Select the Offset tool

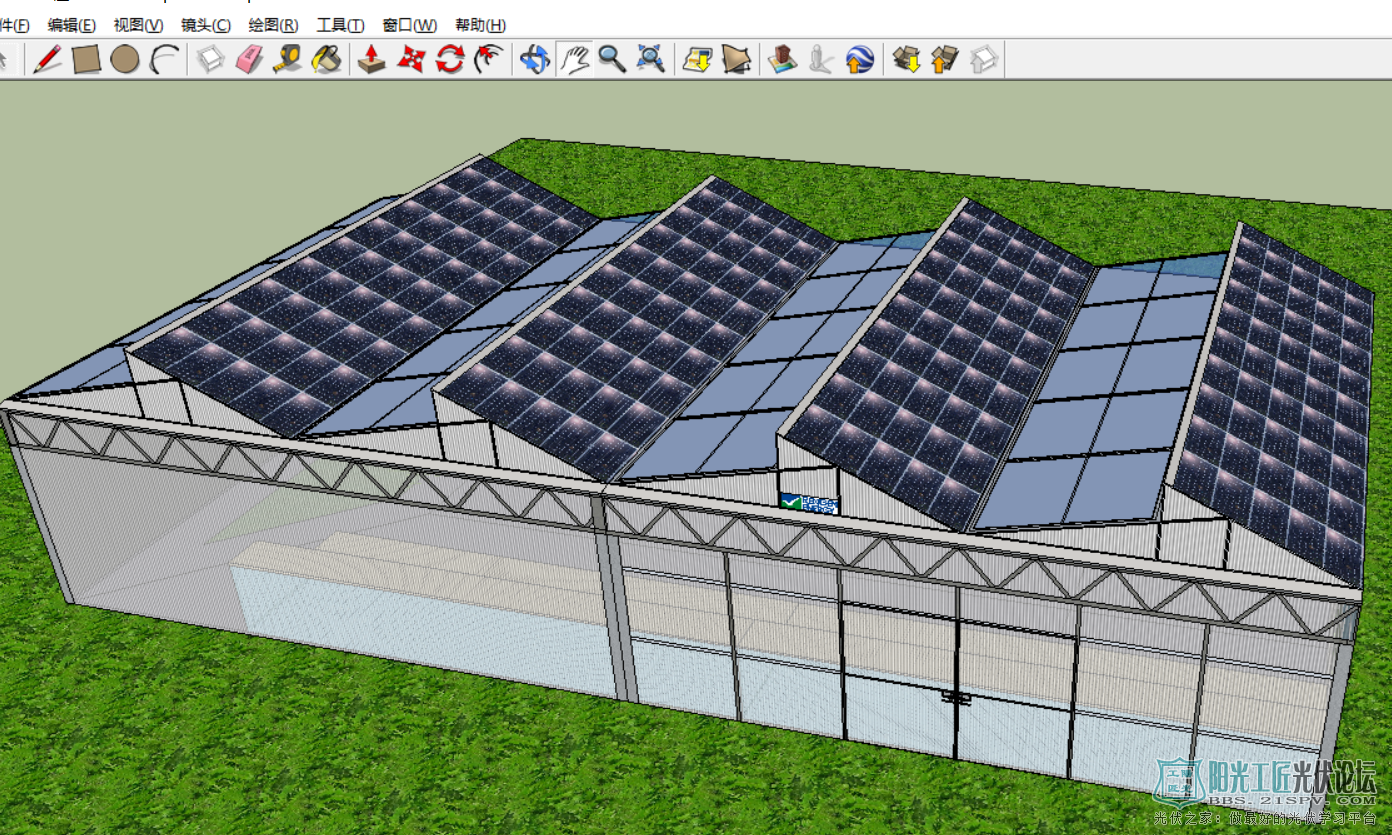[489, 60]
